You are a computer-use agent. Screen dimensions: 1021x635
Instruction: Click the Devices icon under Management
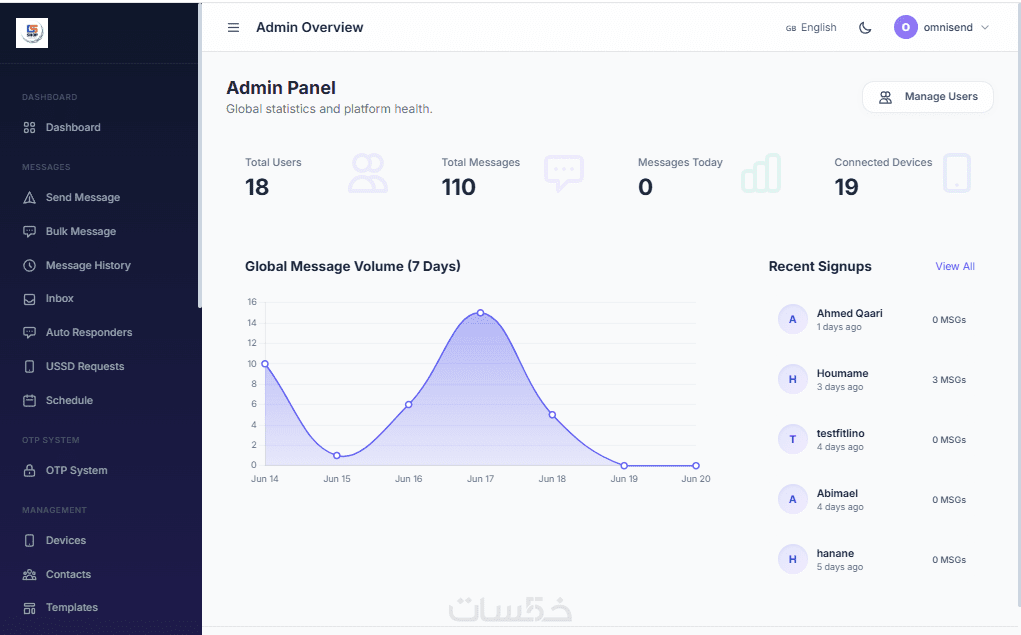(29, 541)
